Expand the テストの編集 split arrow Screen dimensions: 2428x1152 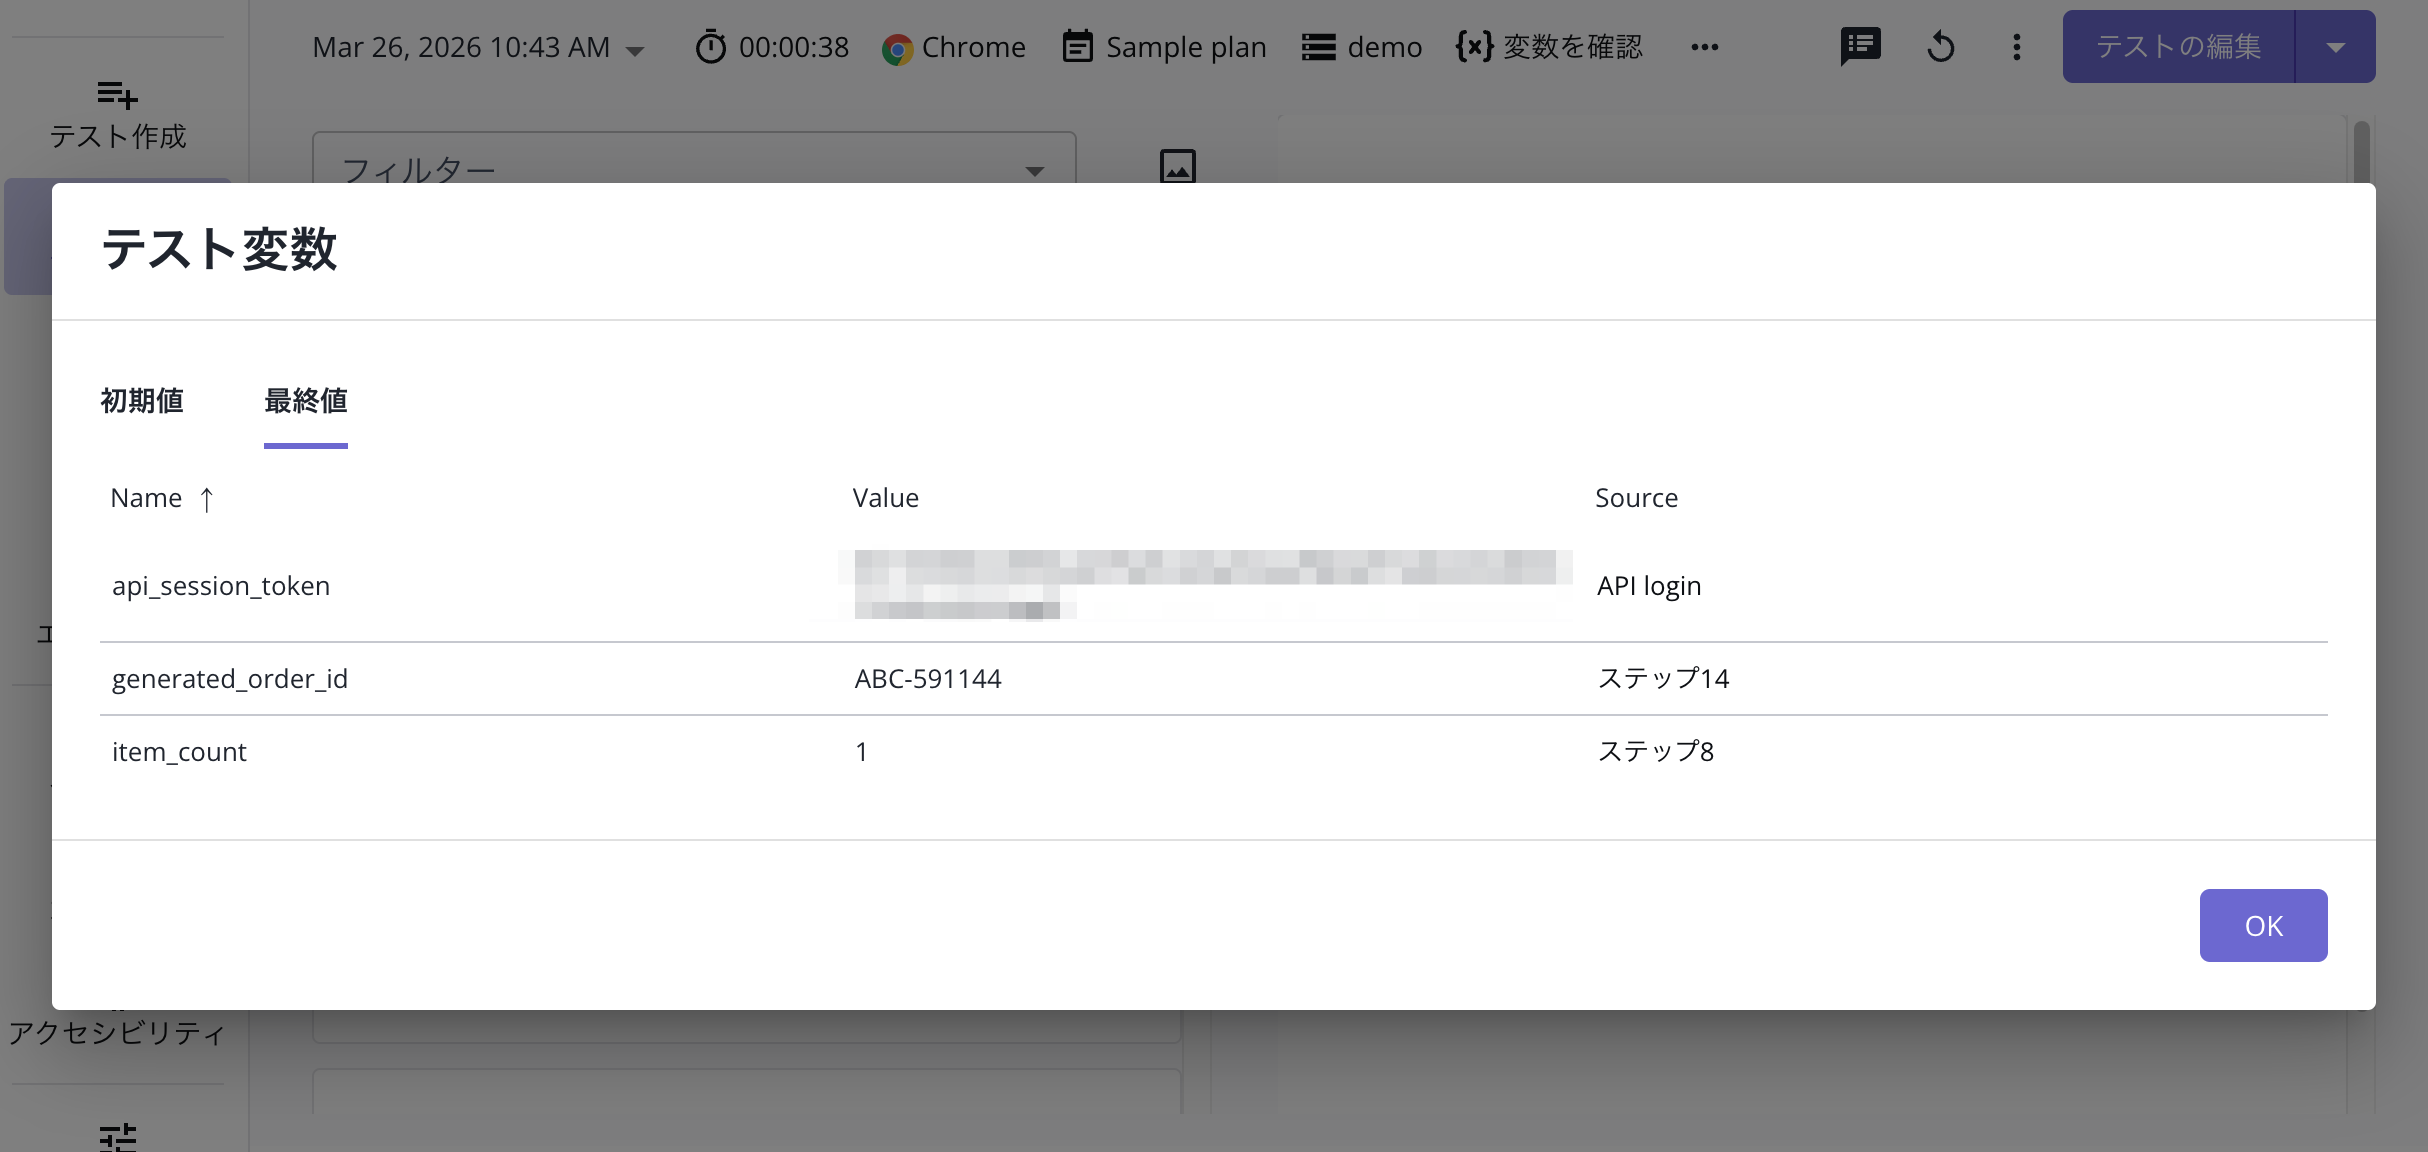tap(2335, 47)
